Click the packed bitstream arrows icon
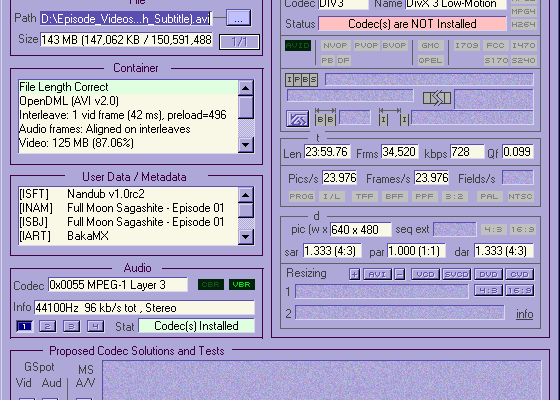This screenshot has height=400, width=560. click(x=437, y=98)
